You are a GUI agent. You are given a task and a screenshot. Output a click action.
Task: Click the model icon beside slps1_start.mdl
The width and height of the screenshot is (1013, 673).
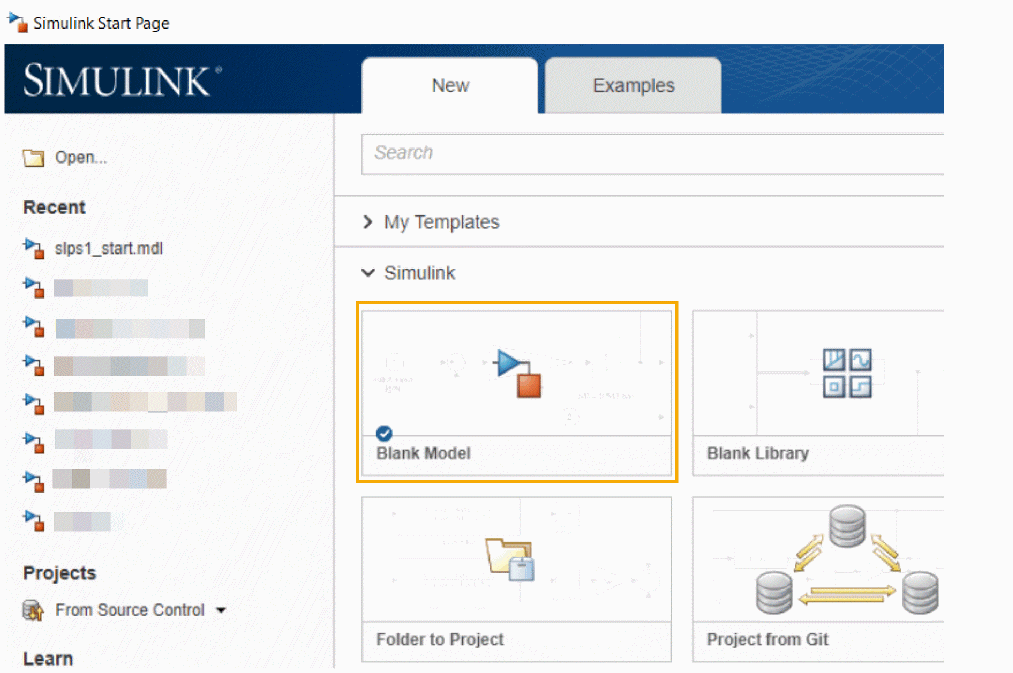tap(34, 248)
